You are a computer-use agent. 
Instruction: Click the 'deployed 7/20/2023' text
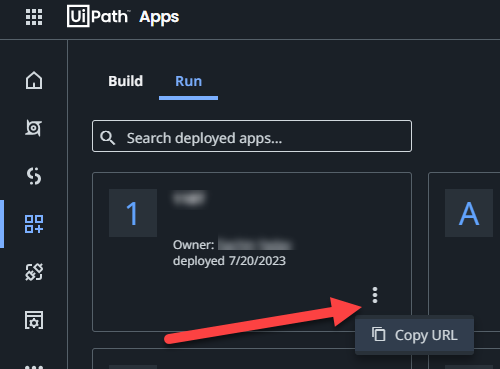pyautogui.click(x=229, y=261)
